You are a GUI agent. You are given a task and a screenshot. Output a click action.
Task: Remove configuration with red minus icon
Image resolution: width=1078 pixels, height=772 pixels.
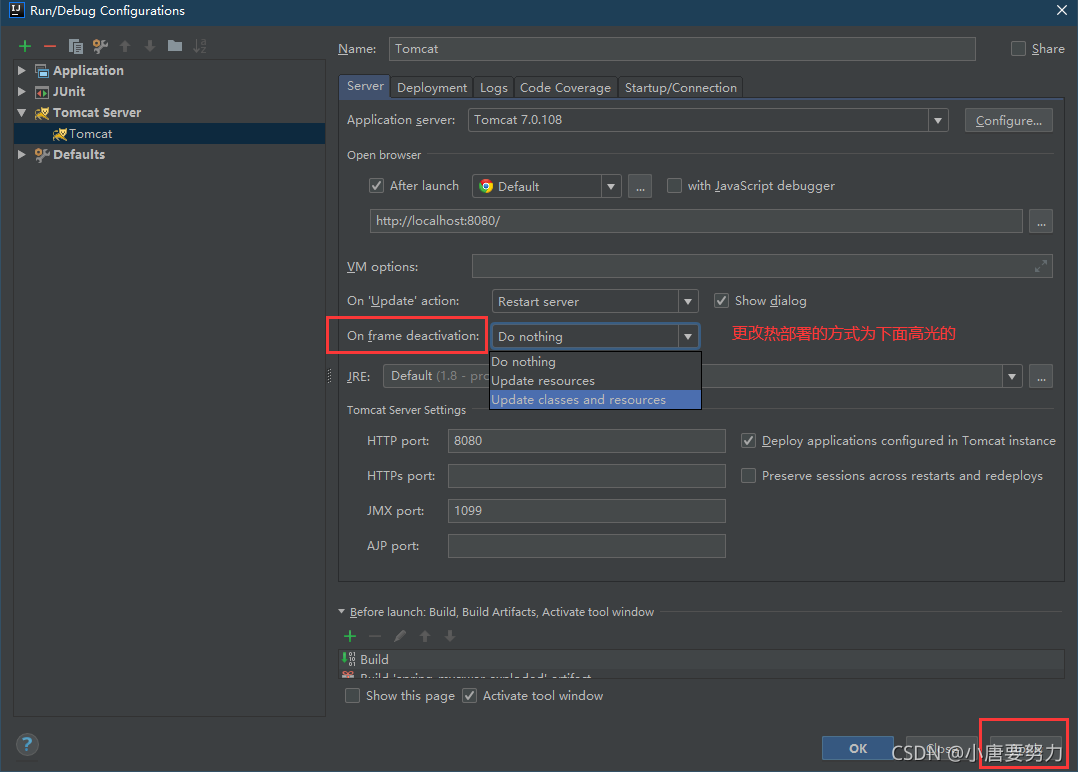coord(50,46)
